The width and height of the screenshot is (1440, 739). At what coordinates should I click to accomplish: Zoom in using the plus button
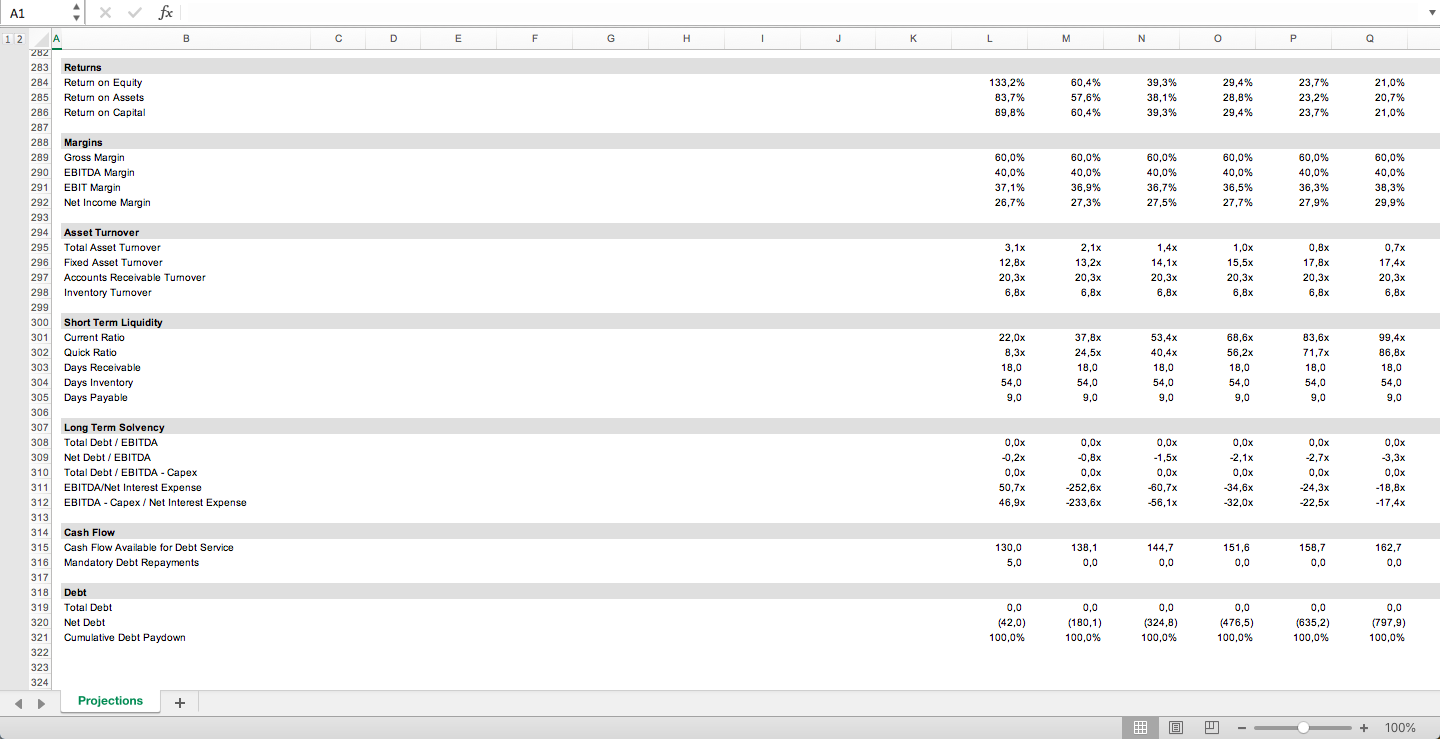click(1363, 727)
